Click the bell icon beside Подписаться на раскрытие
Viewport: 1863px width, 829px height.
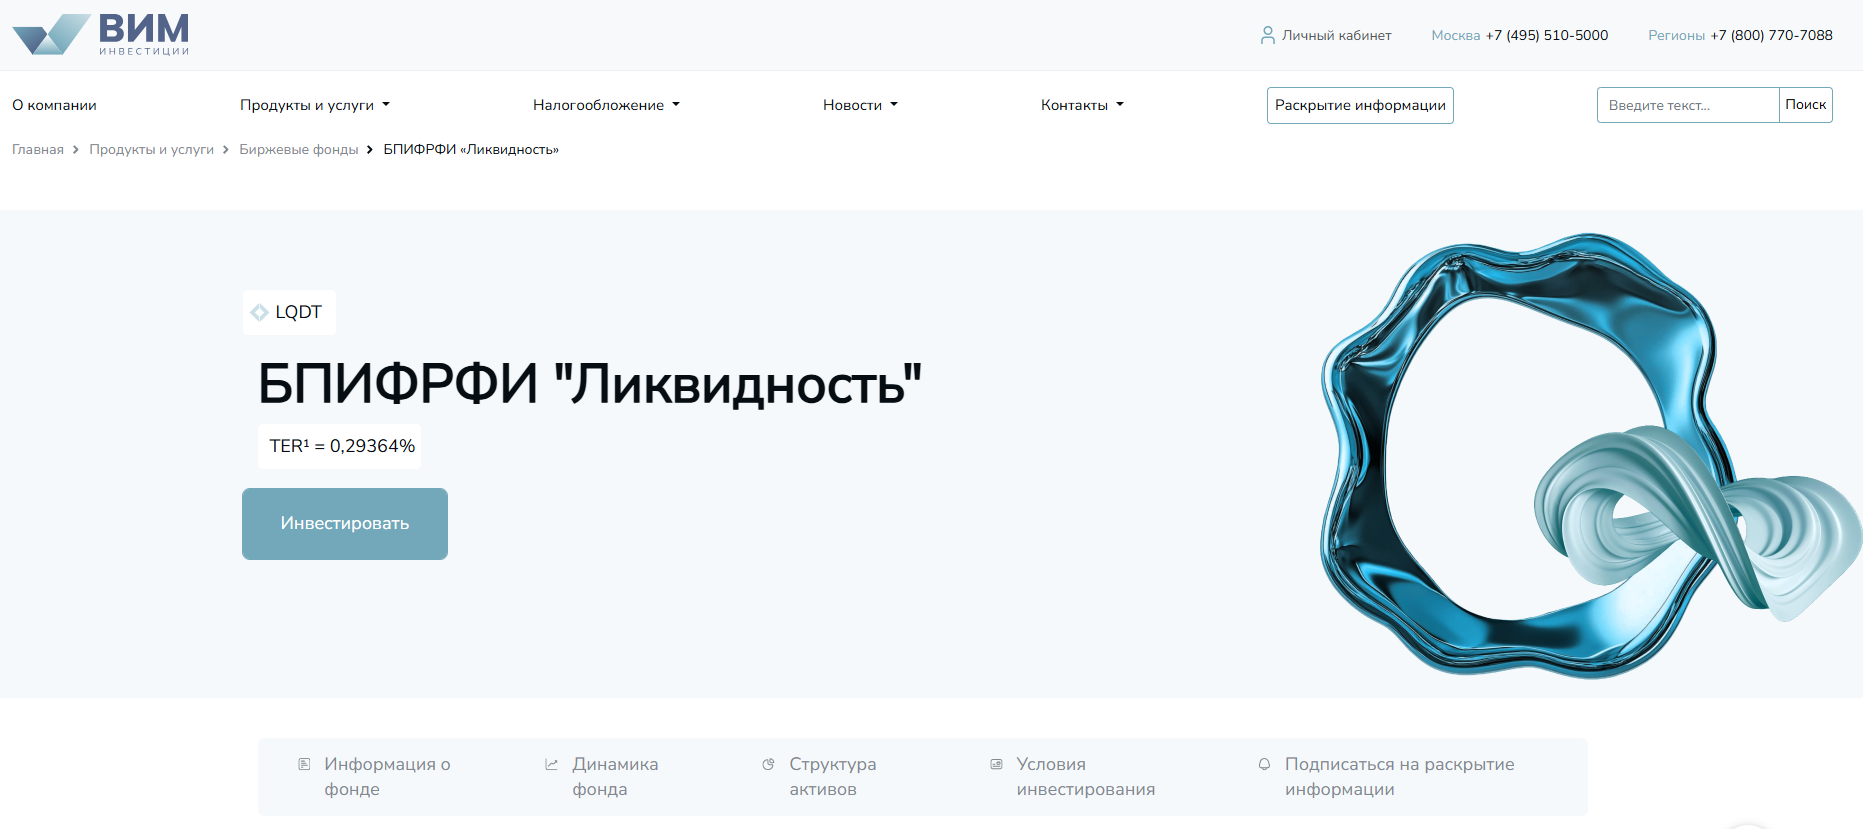(x=1264, y=764)
